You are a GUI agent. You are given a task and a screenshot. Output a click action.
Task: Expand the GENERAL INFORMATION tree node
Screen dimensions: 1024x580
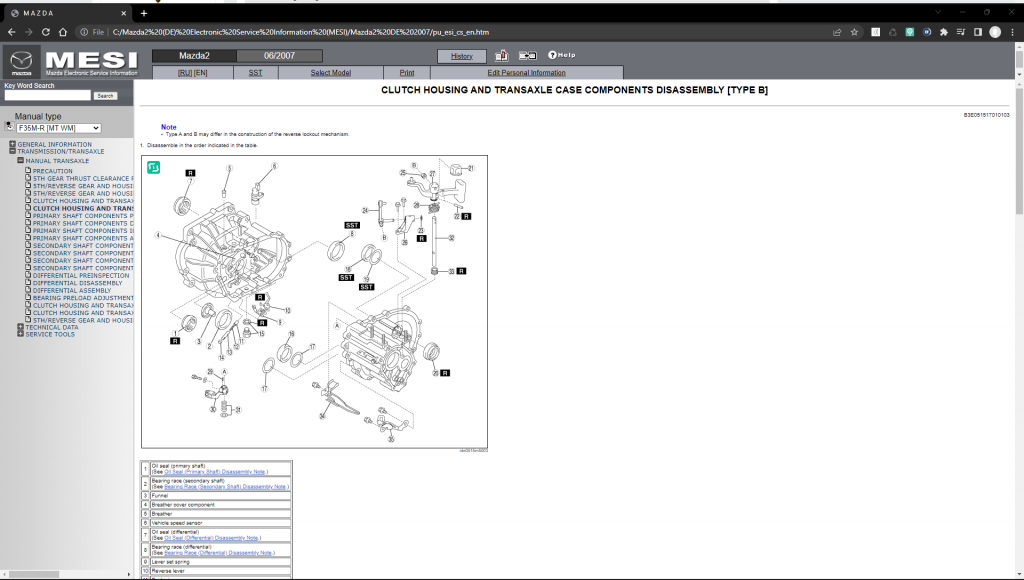pos(13,144)
